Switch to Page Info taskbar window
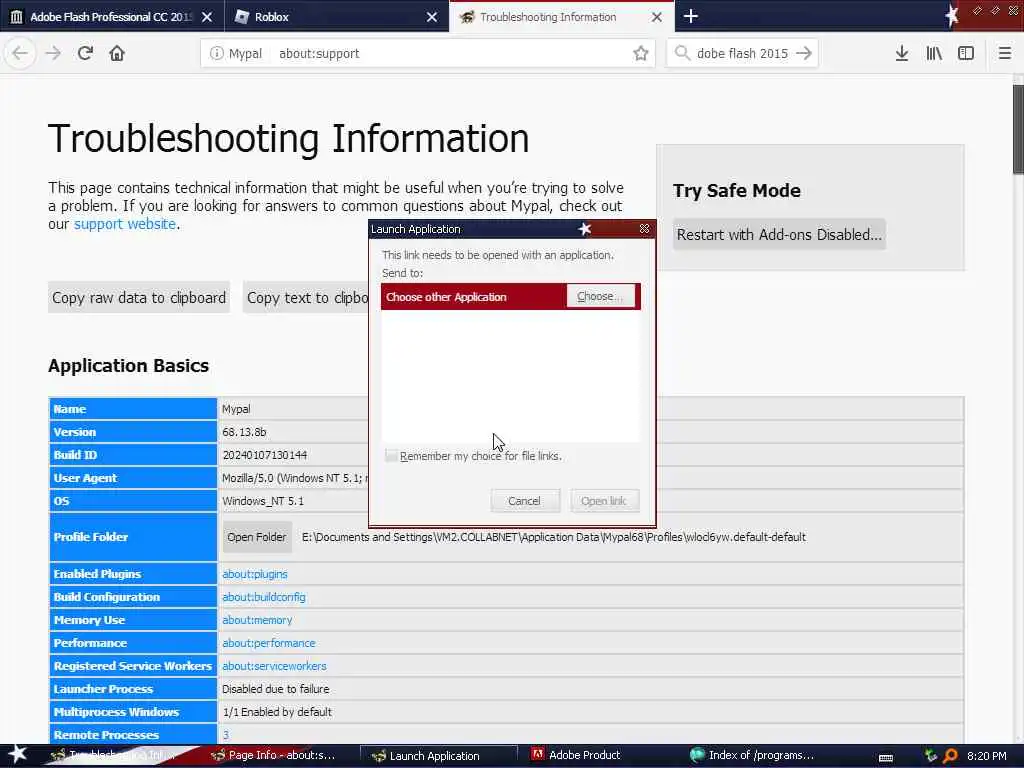The image size is (1024, 768). click(277, 756)
